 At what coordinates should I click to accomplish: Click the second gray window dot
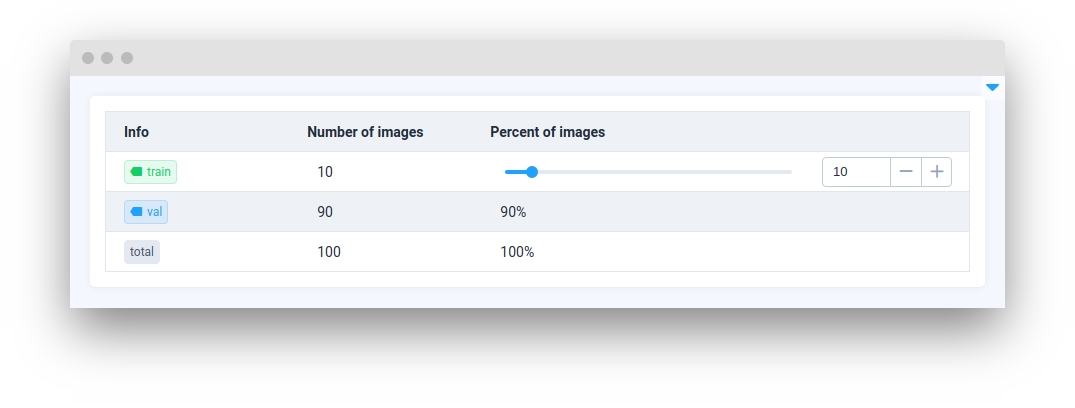point(107,58)
